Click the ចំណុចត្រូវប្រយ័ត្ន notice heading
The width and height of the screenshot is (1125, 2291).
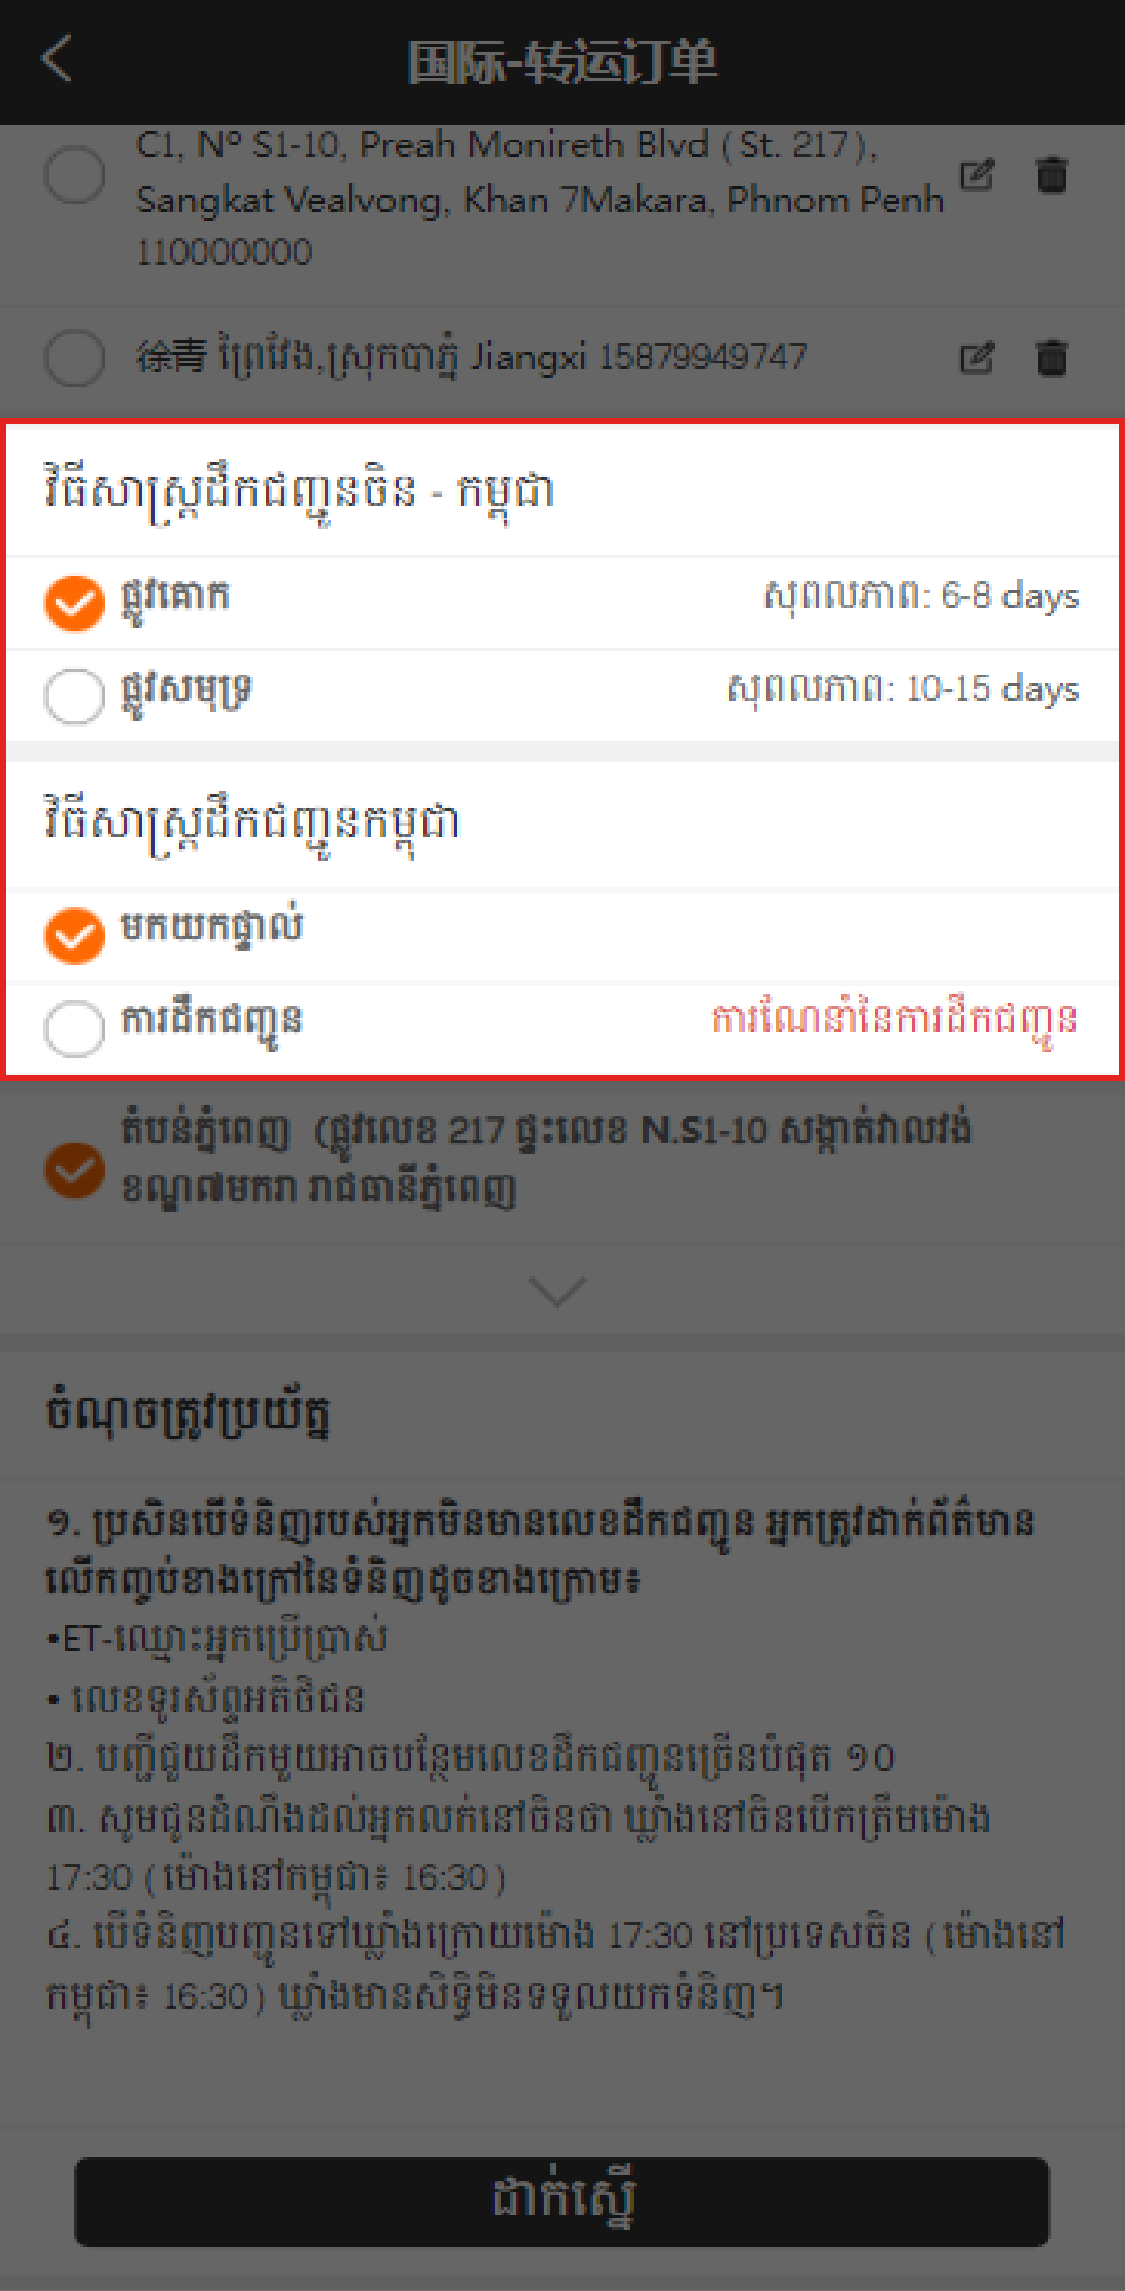188,1414
